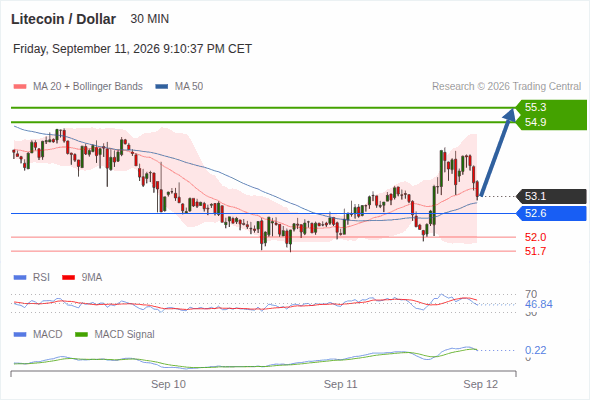This screenshot has width=590, height=400.
Task: Click the 55.3 resistance price tag
Action: (535, 107)
